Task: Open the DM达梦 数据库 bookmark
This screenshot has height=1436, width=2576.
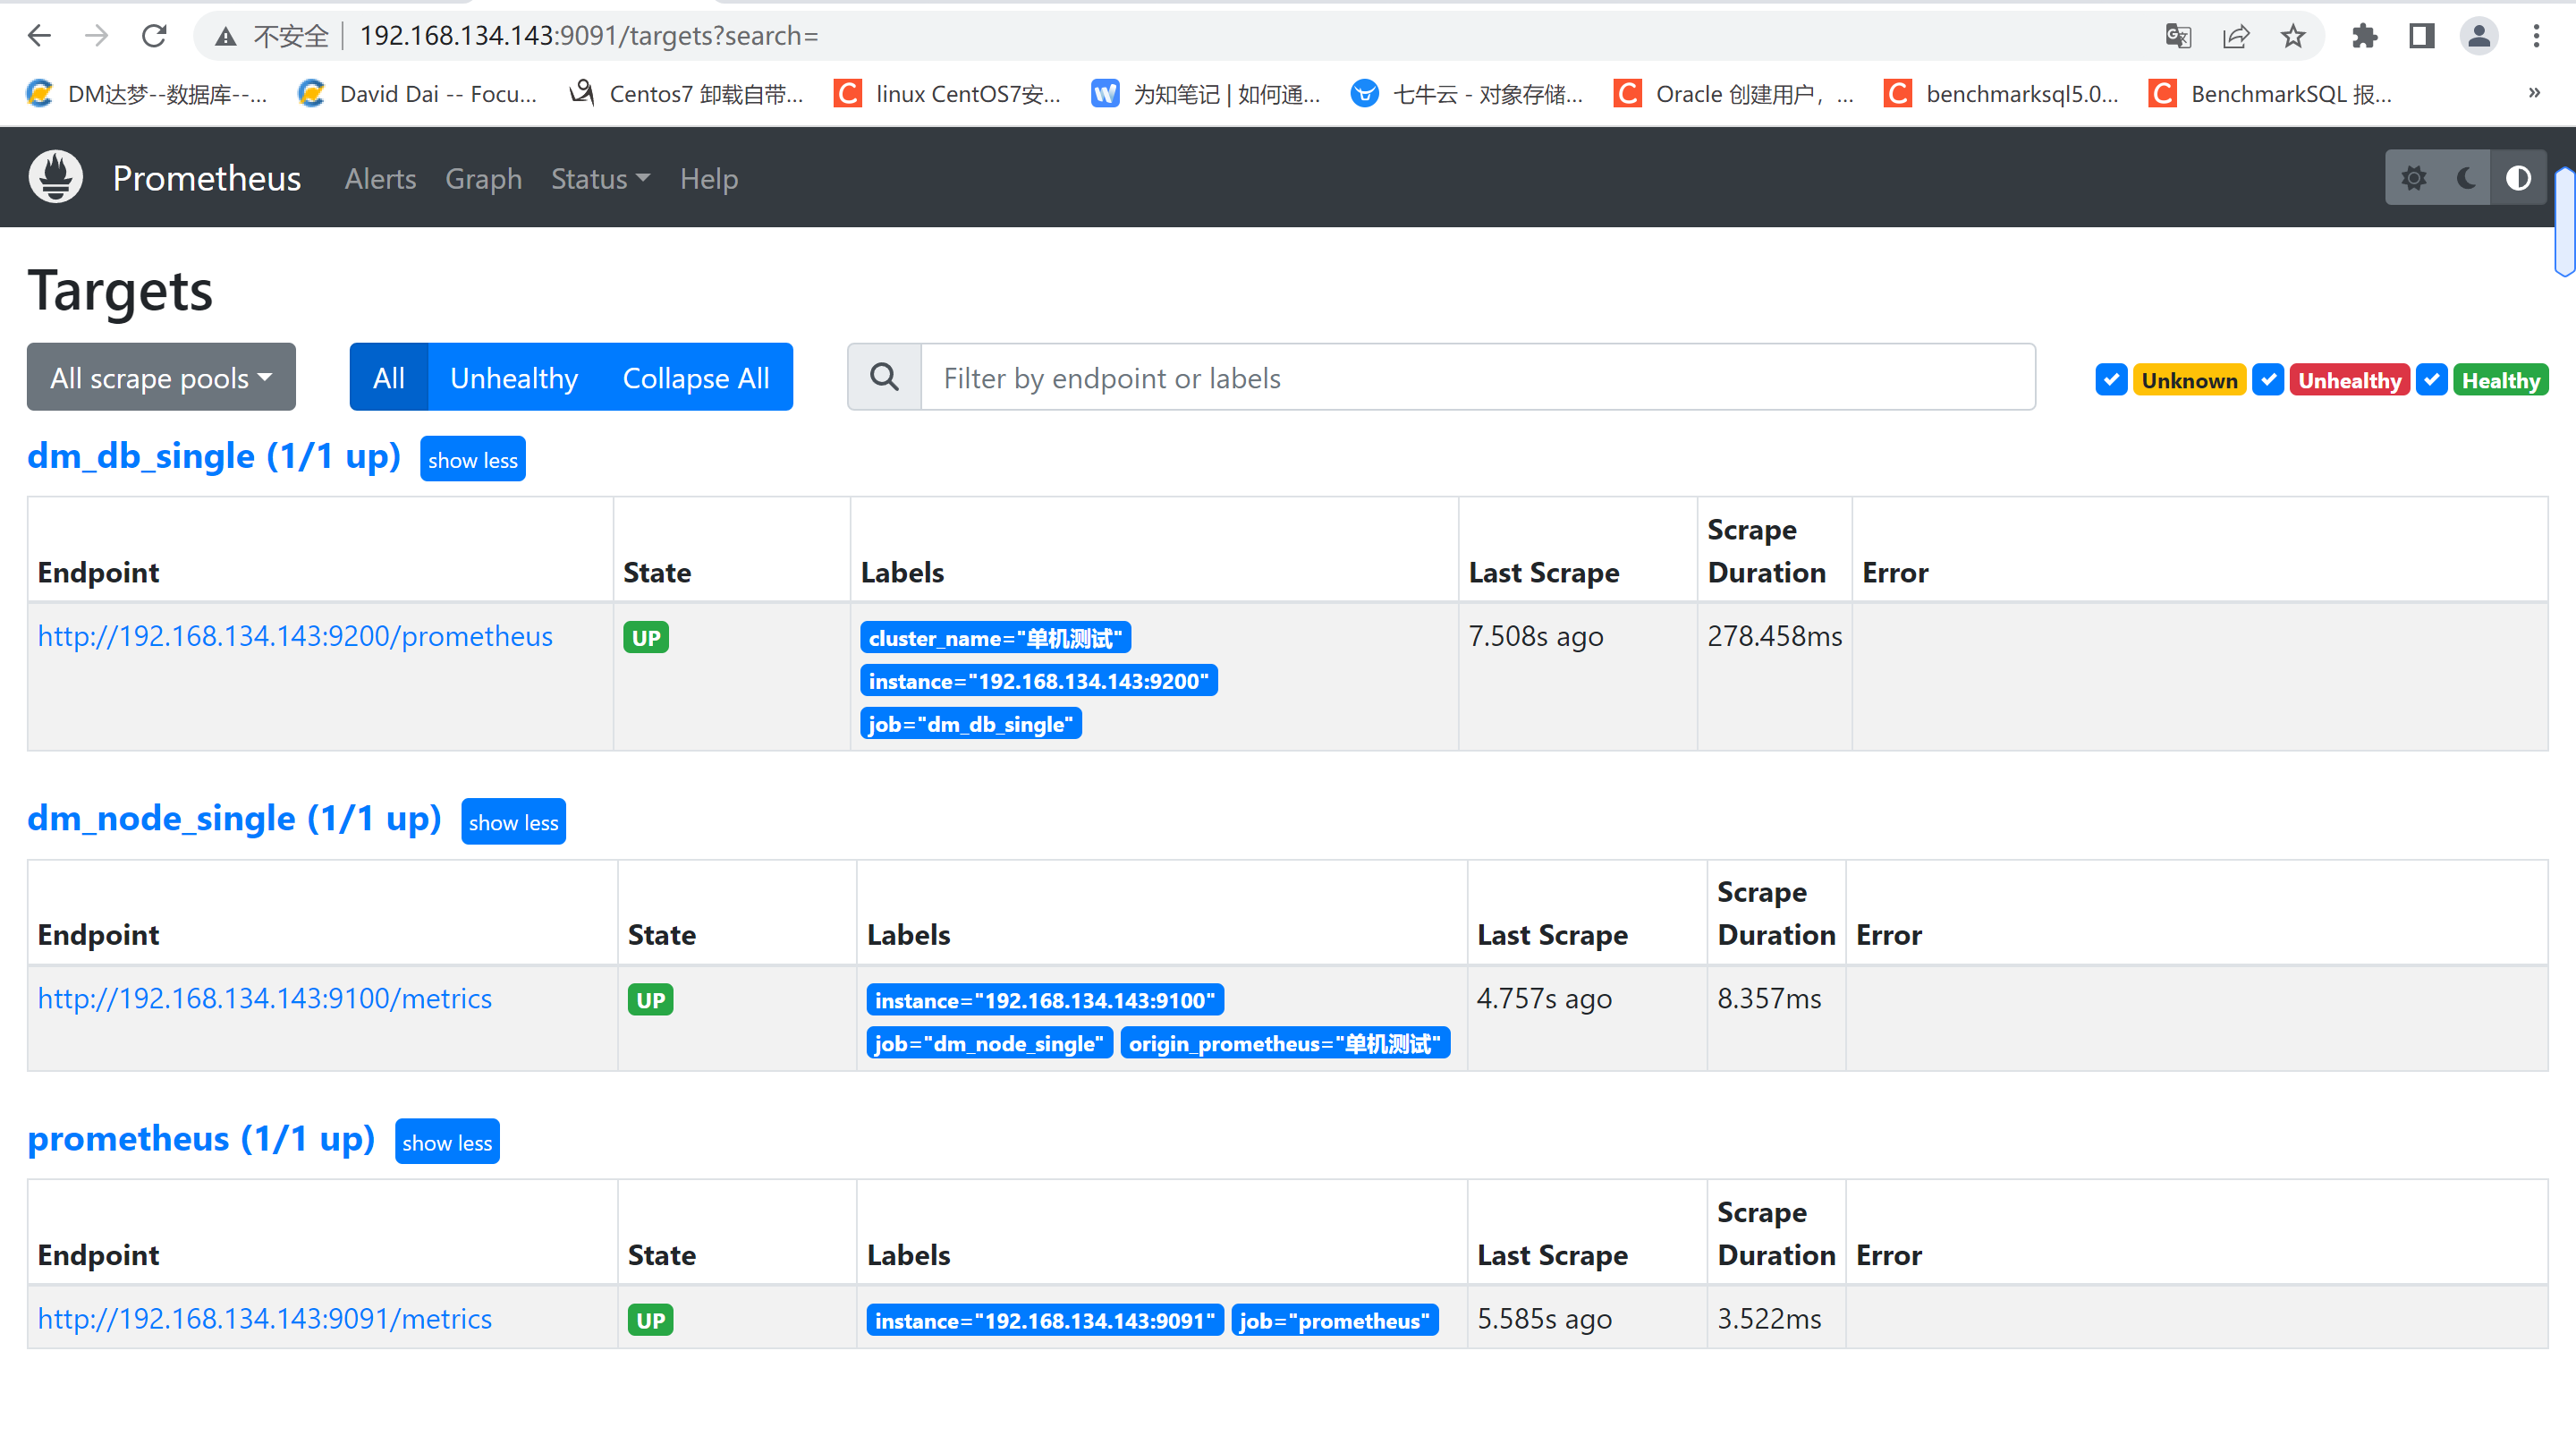Action: coord(147,94)
